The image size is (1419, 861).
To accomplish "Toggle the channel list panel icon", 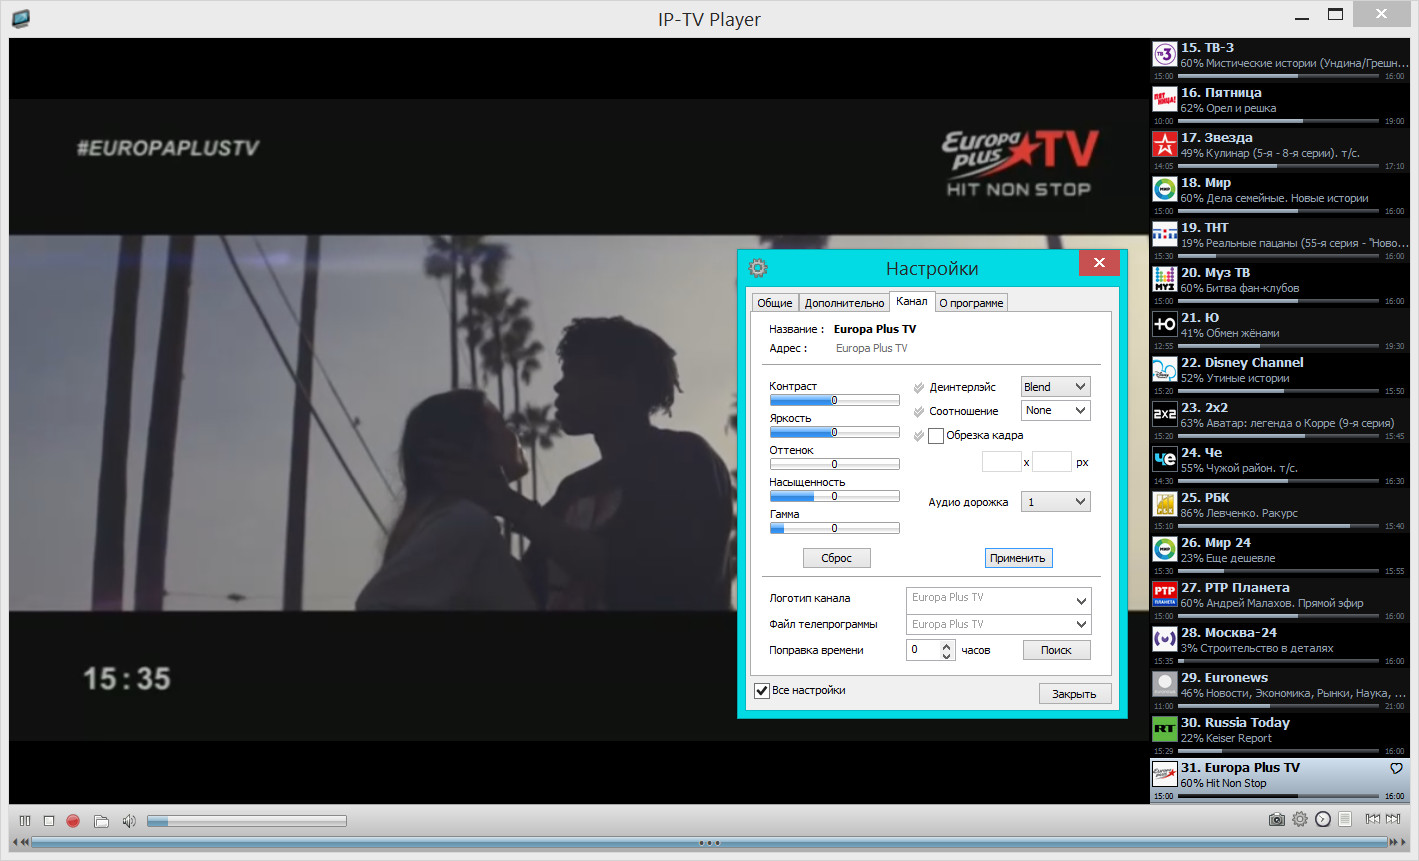I will pos(1345,819).
